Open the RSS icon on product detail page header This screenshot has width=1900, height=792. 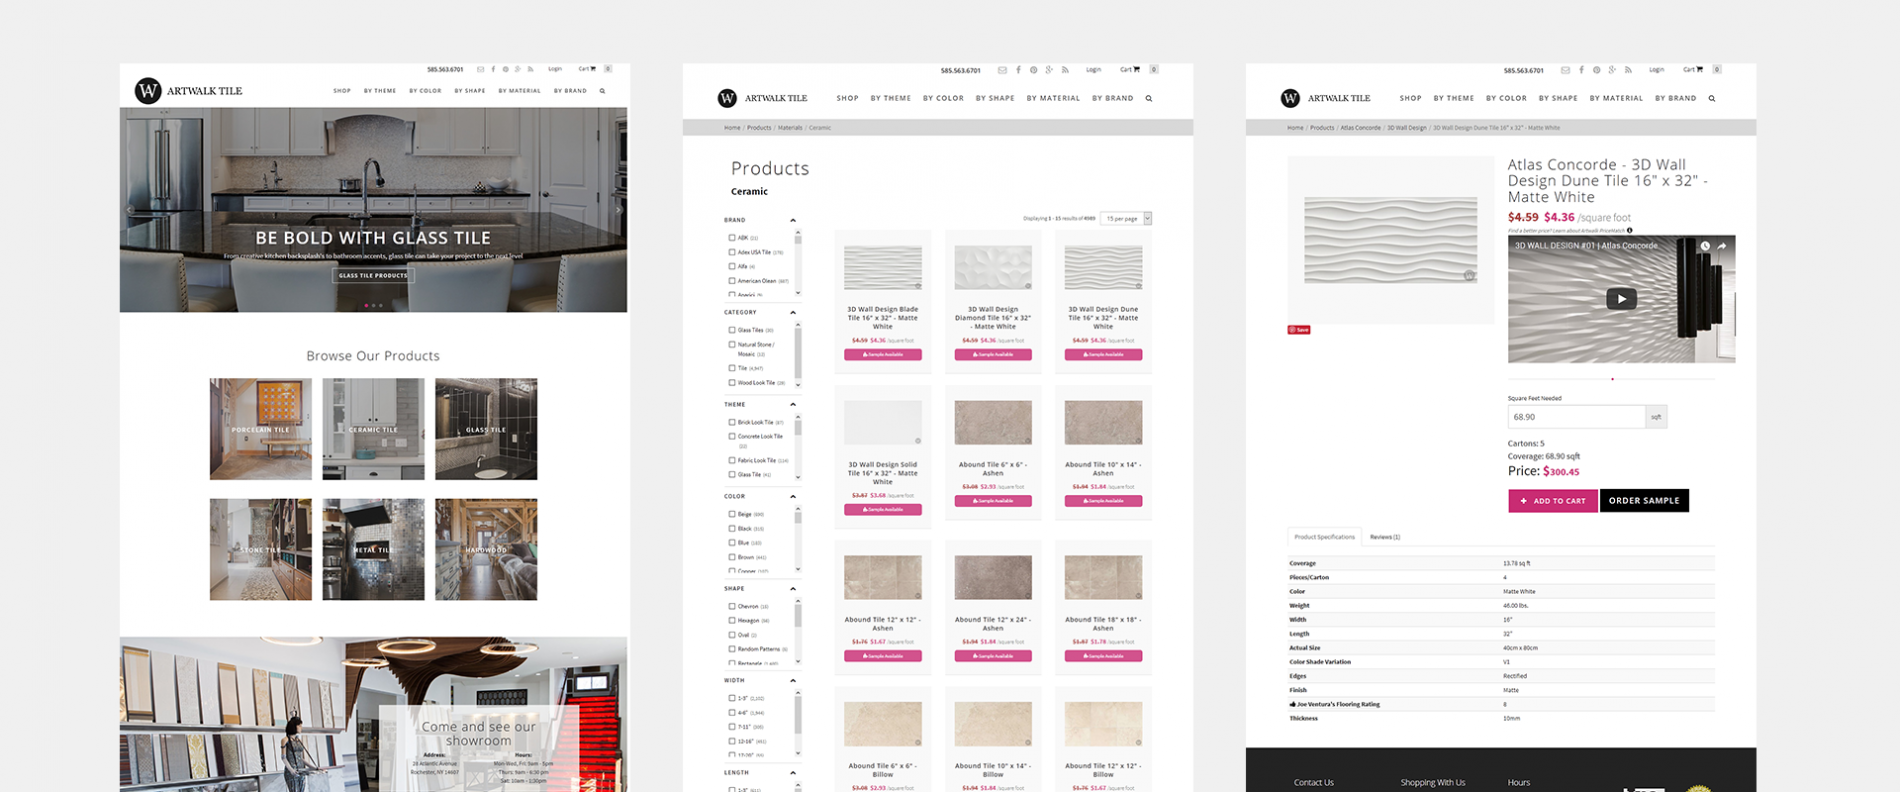1628,70
